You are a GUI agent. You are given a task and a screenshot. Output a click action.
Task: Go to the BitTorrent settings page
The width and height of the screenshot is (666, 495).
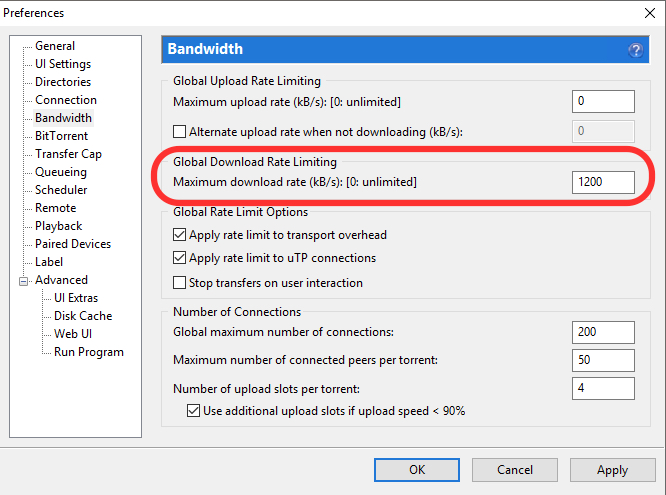[x=61, y=136]
